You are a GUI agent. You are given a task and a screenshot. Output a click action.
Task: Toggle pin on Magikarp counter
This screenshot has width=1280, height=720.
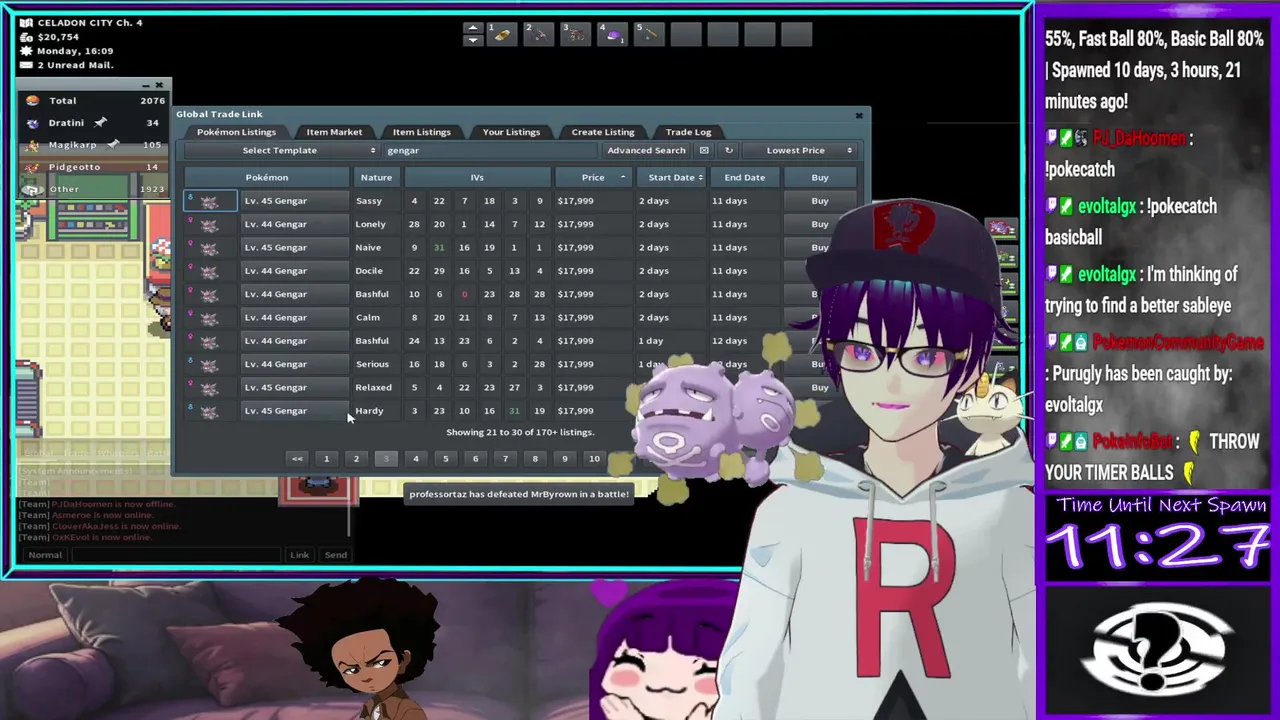[x=113, y=145]
